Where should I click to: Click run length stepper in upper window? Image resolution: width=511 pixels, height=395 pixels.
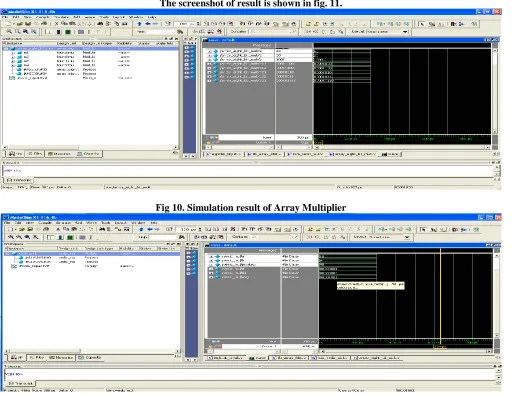(x=198, y=24)
